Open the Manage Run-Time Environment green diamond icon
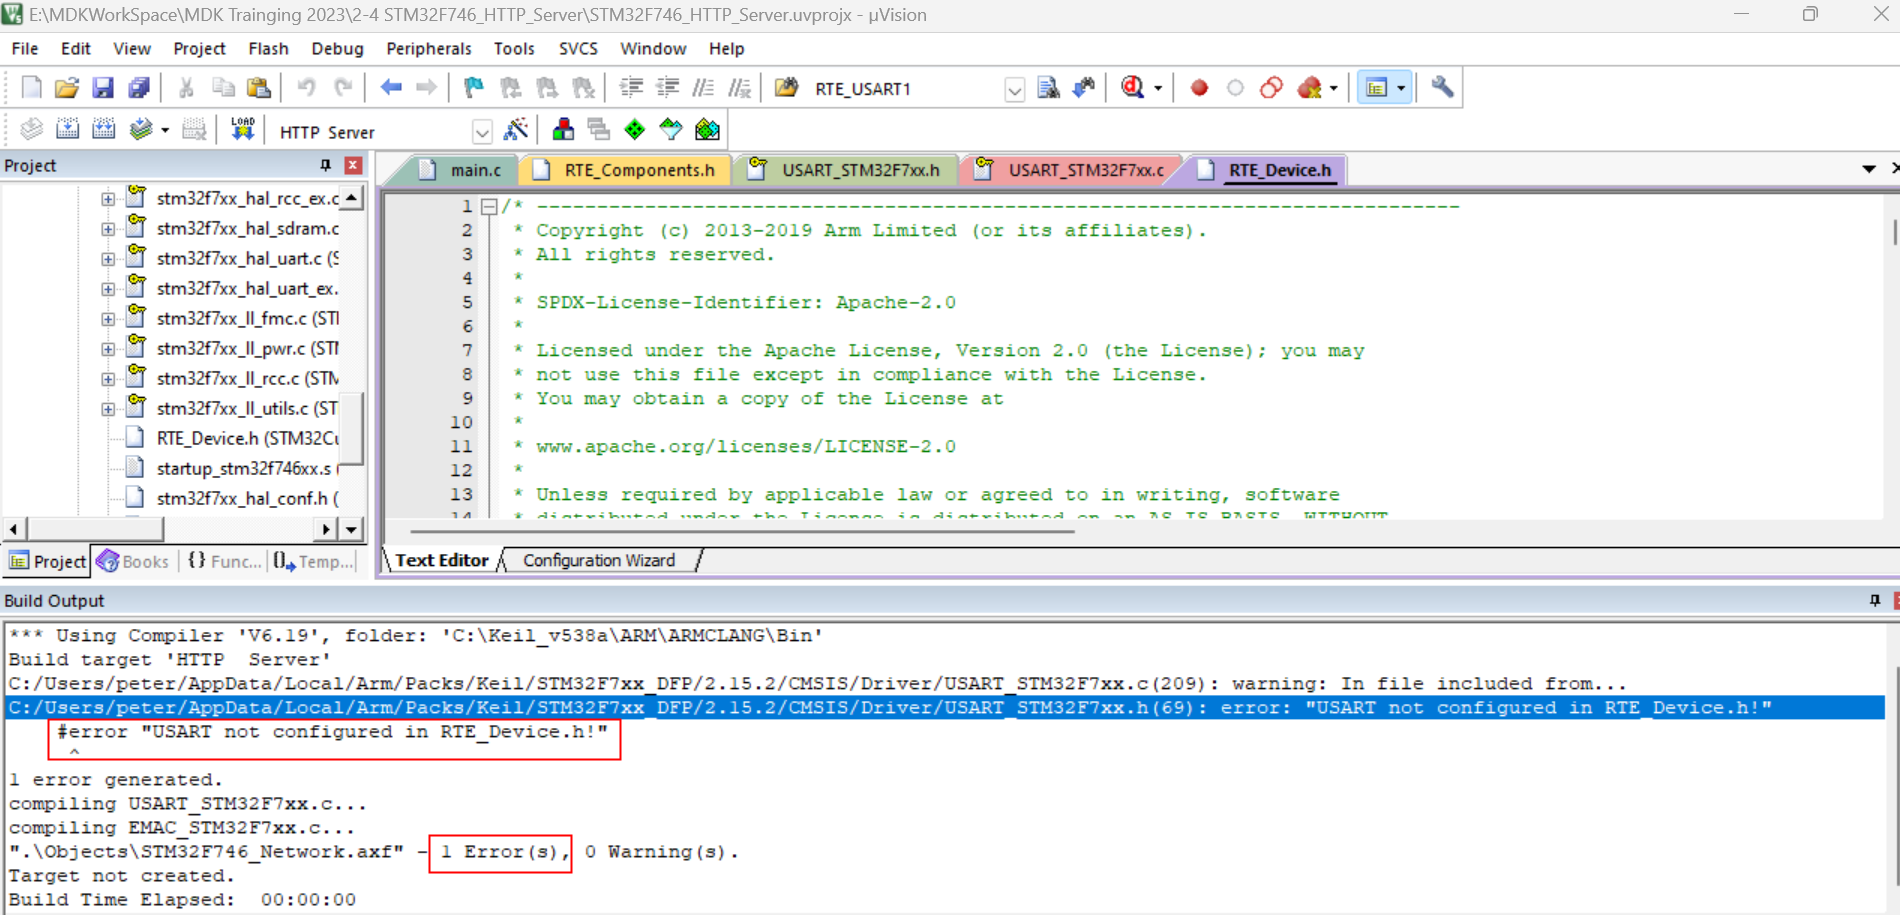Image resolution: width=1900 pixels, height=915 pixels. click(x=634, y=130)
